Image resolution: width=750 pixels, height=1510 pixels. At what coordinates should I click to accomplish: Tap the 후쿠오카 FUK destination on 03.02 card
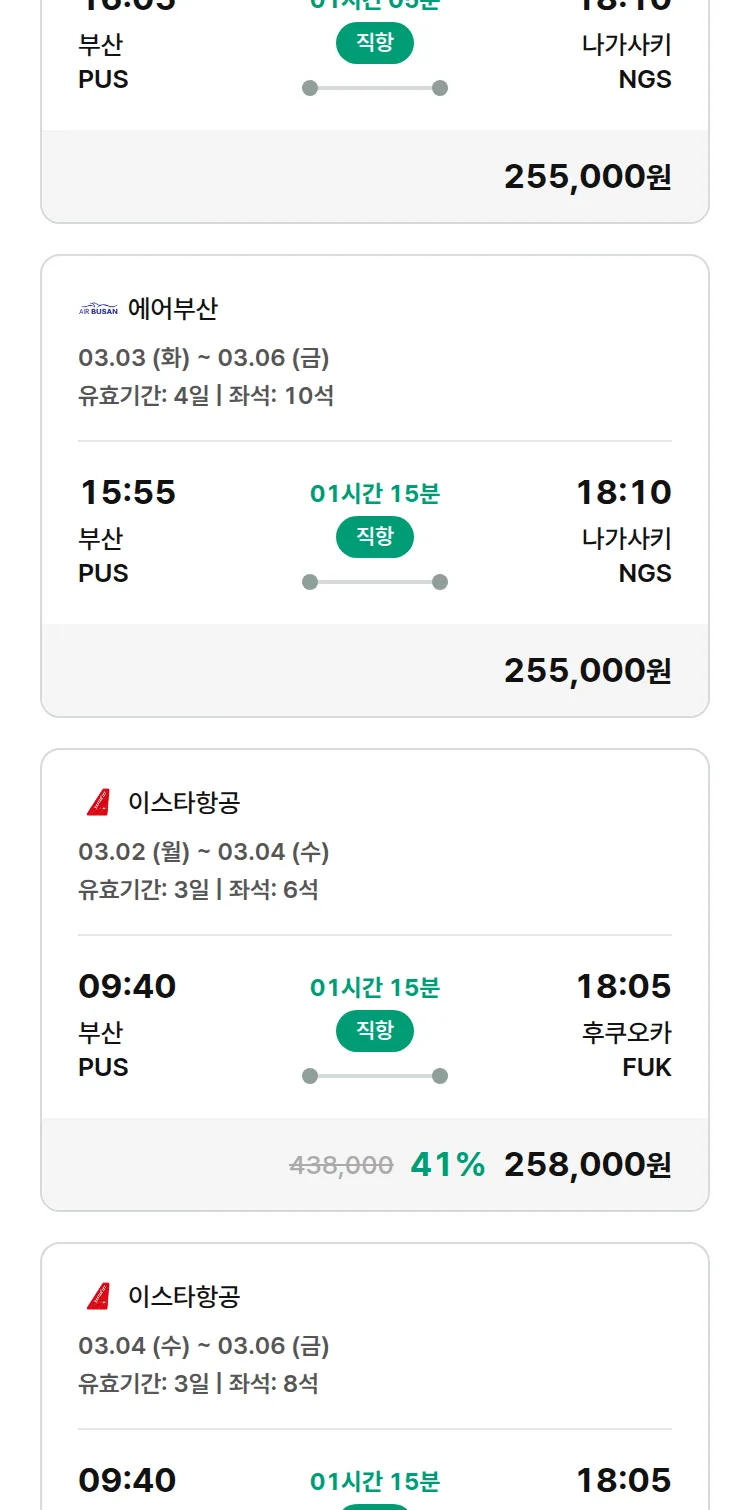click(627, 1049)
